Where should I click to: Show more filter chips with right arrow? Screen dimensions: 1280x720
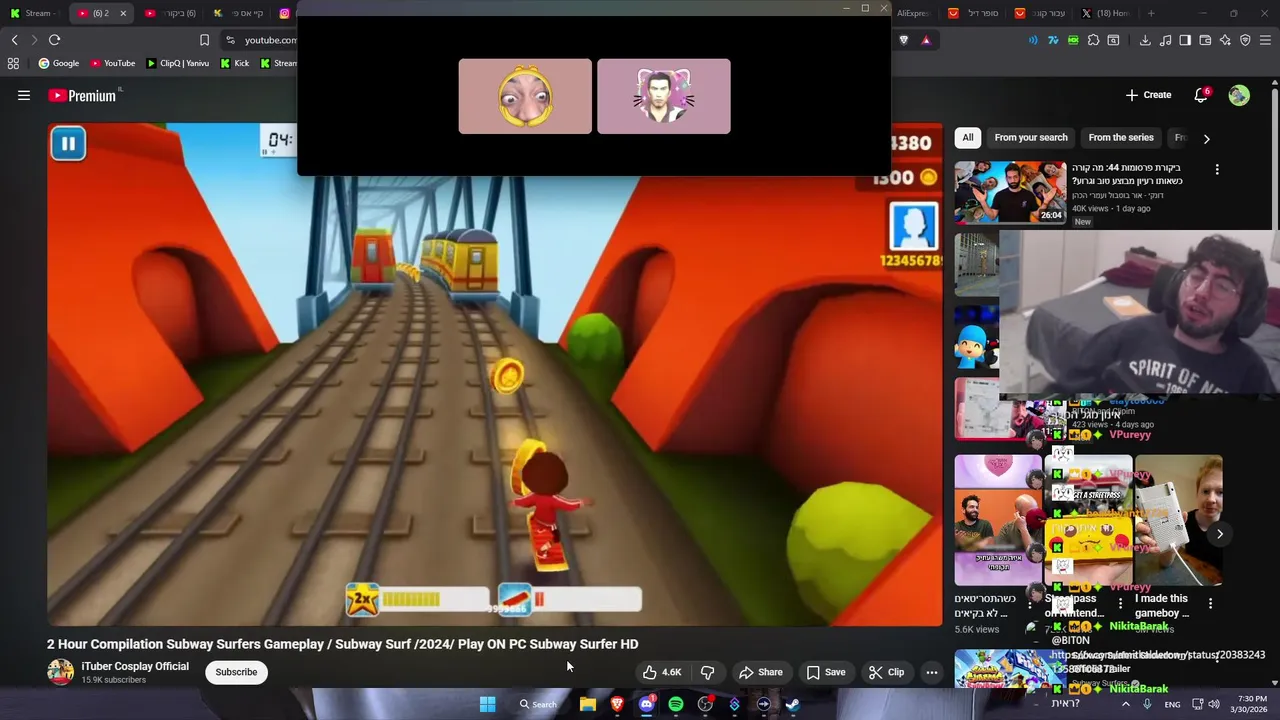[1206, 139]
